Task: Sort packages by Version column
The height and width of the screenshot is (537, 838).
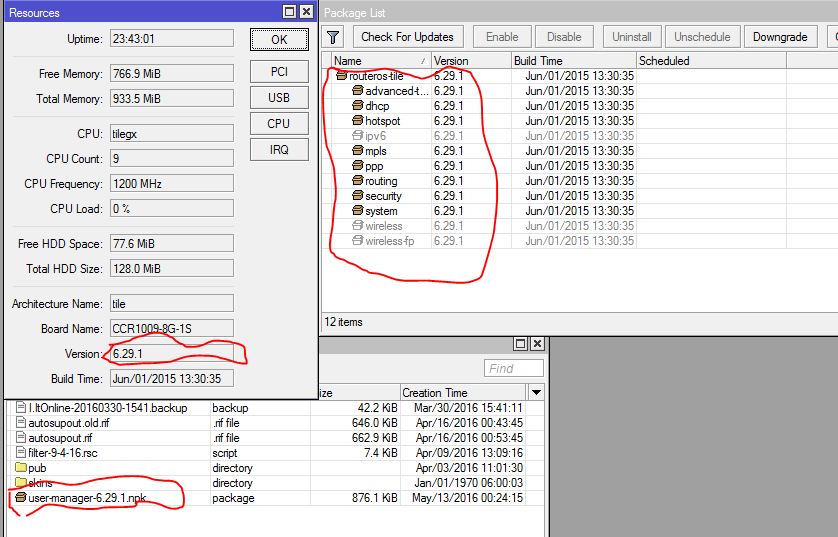Action: (x=471, y=61)
